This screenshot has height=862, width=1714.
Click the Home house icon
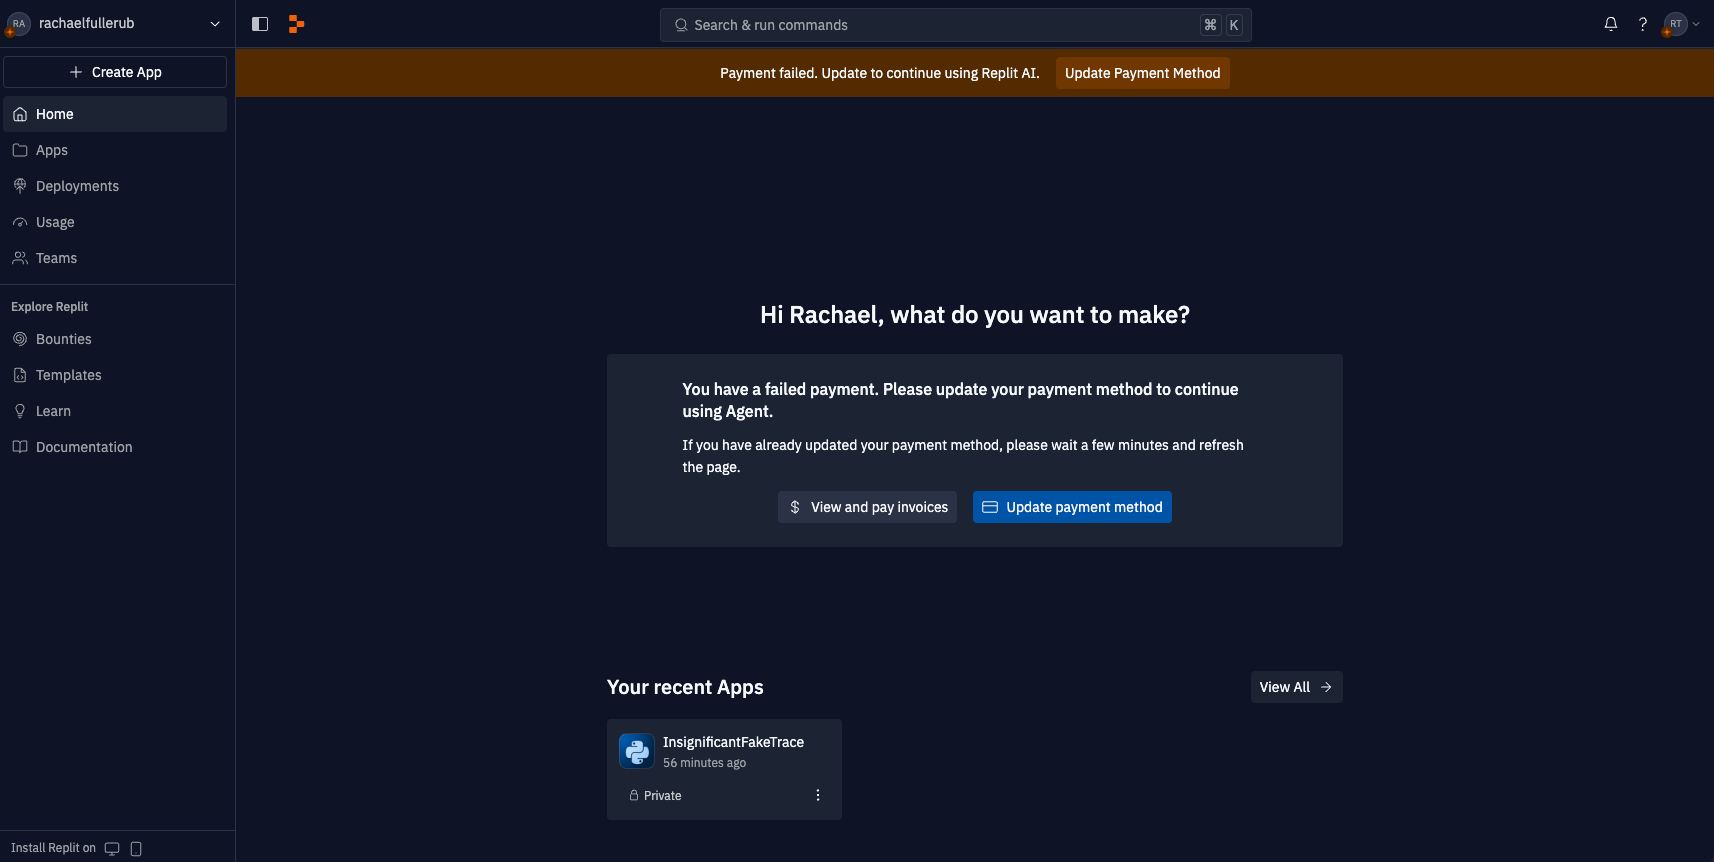tap(20, 114)
